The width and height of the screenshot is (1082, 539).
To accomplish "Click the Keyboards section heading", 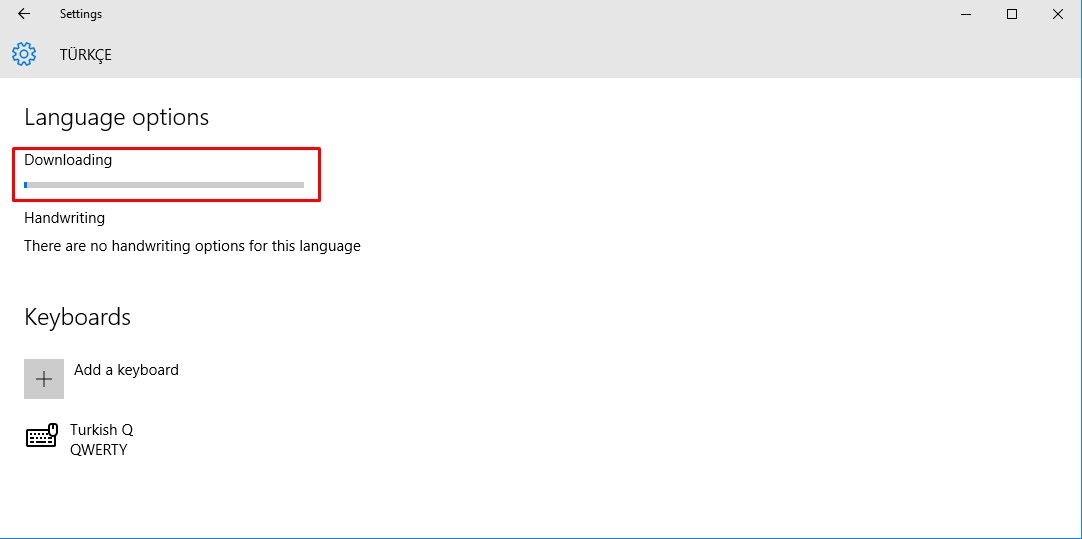I will [77, 317].
